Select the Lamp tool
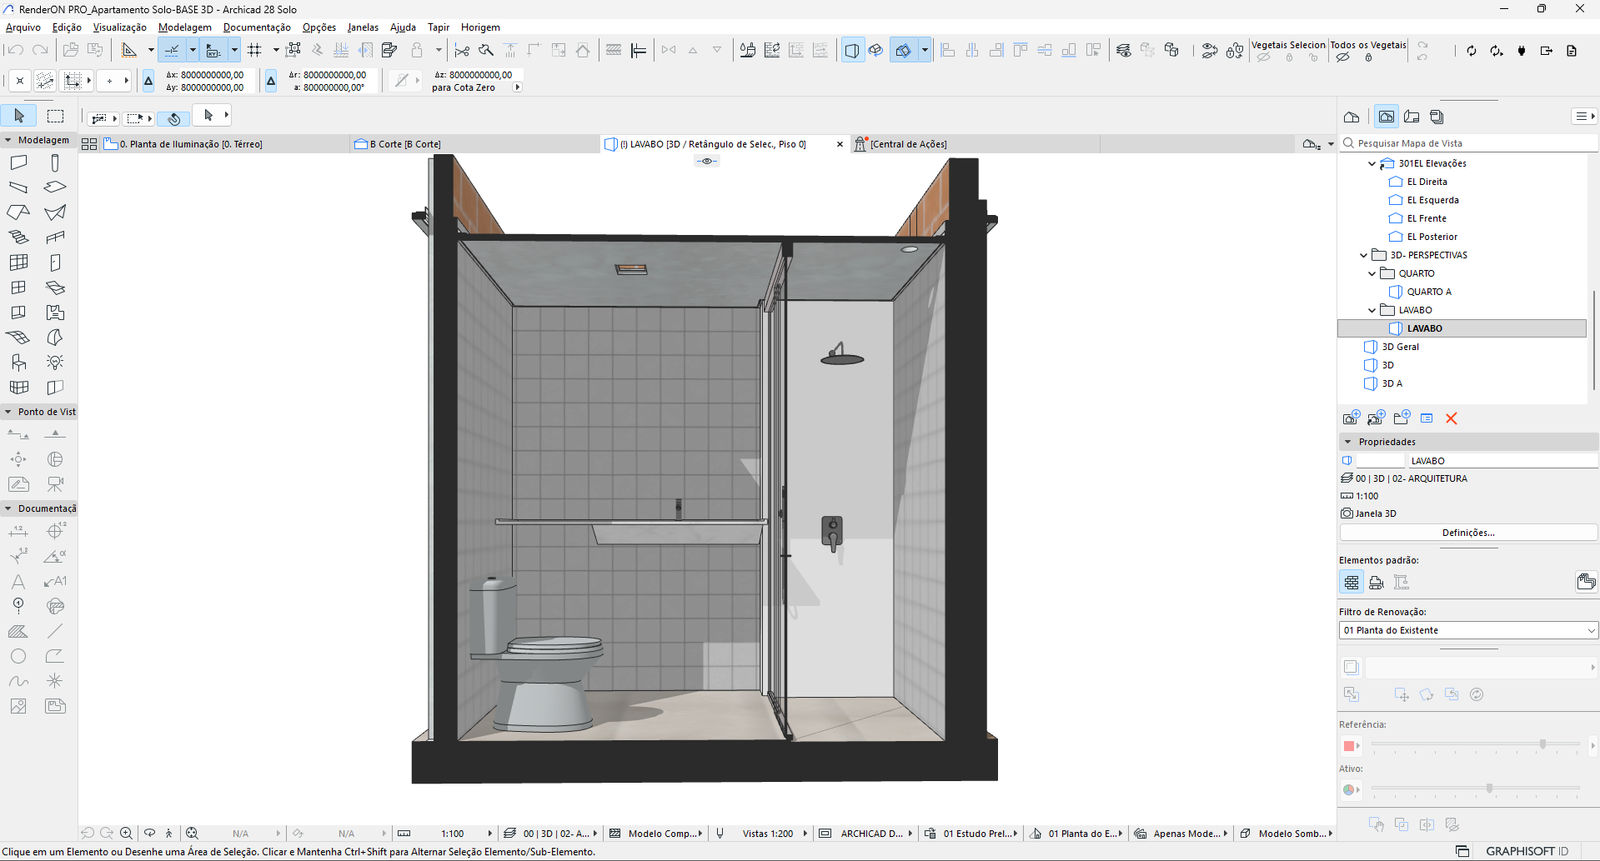The width and height of the screenshot is (1600, 861). pos(55,362)
